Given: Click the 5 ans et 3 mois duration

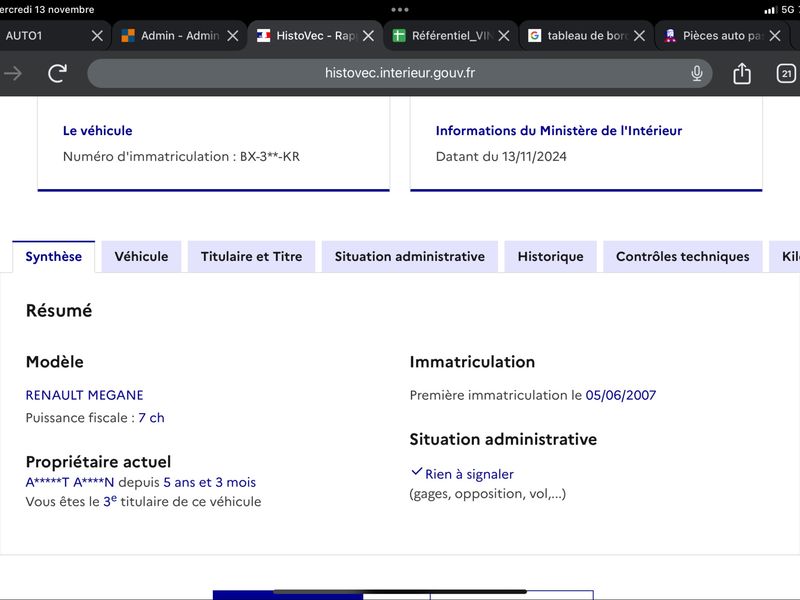Looking at the screenshot, I should click(210, 482).
